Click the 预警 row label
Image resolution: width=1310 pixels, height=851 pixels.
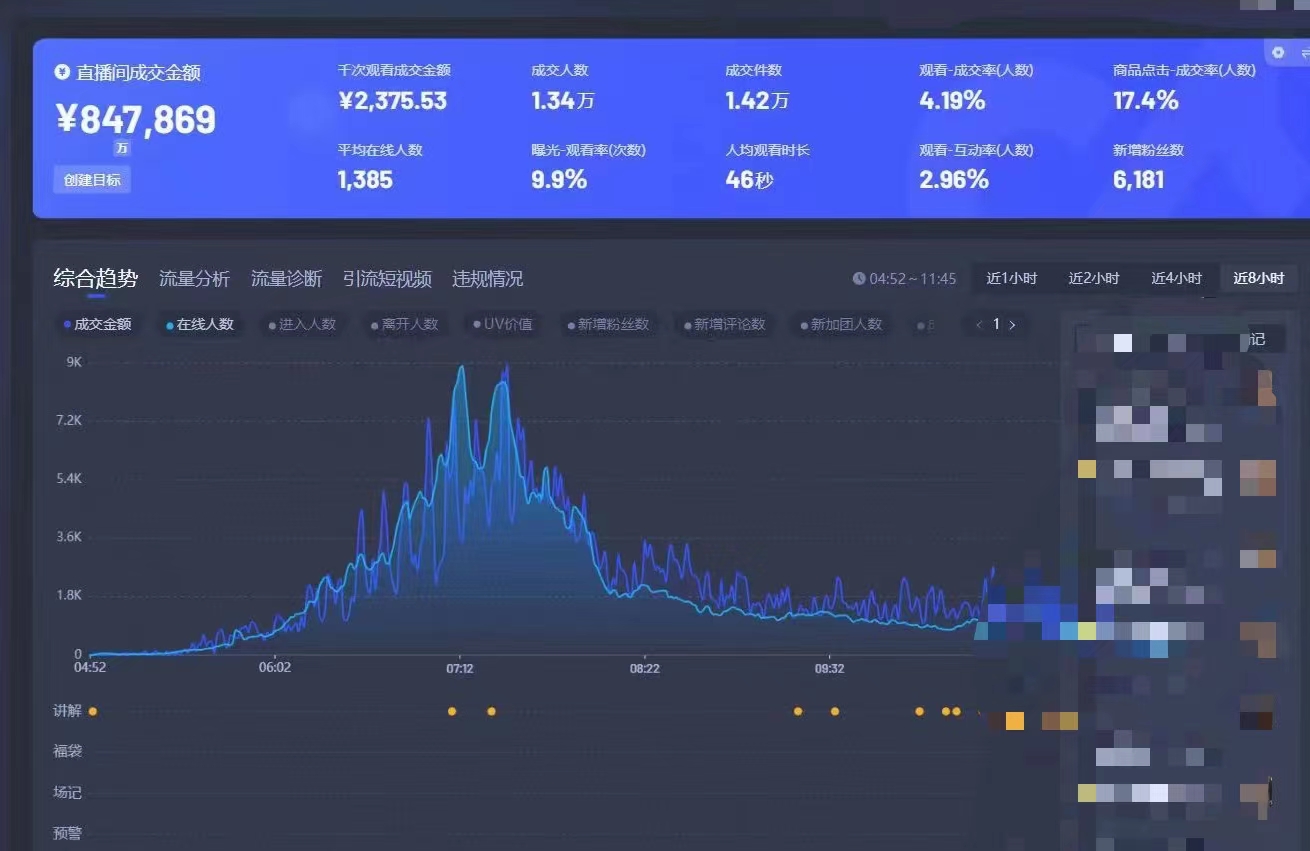67,832
